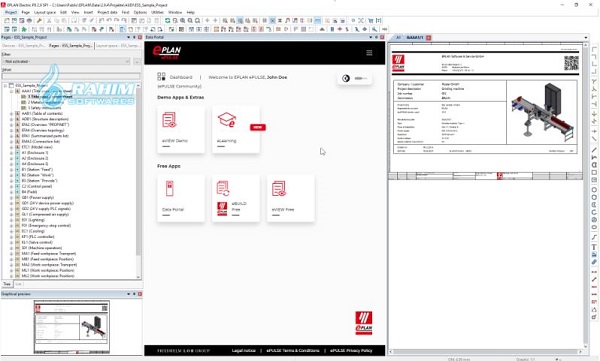The width and height of the screenshot is (600, 361).
Task: Open the Pages panel options dropdown arrow
Action: 128,37
